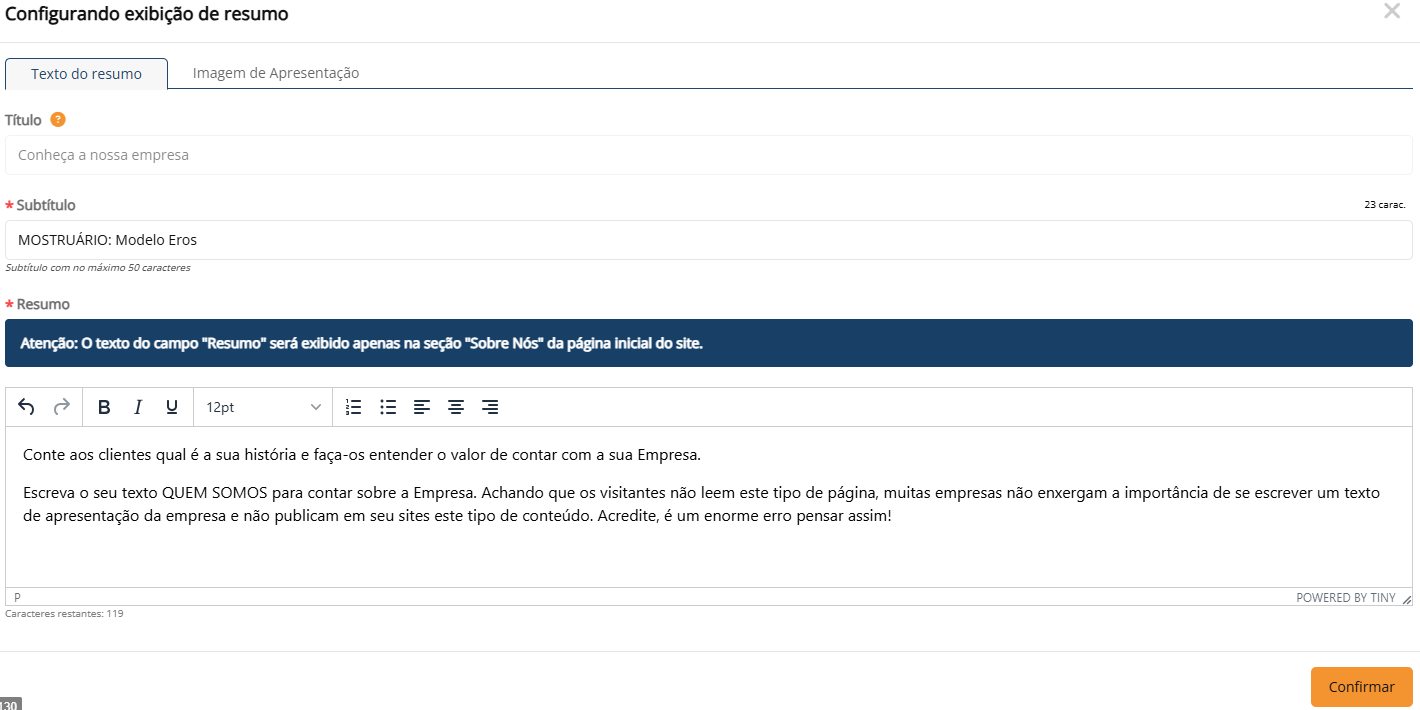
Task: Open the 12pt font size dropdown
Action: click(x=263, y=407)
